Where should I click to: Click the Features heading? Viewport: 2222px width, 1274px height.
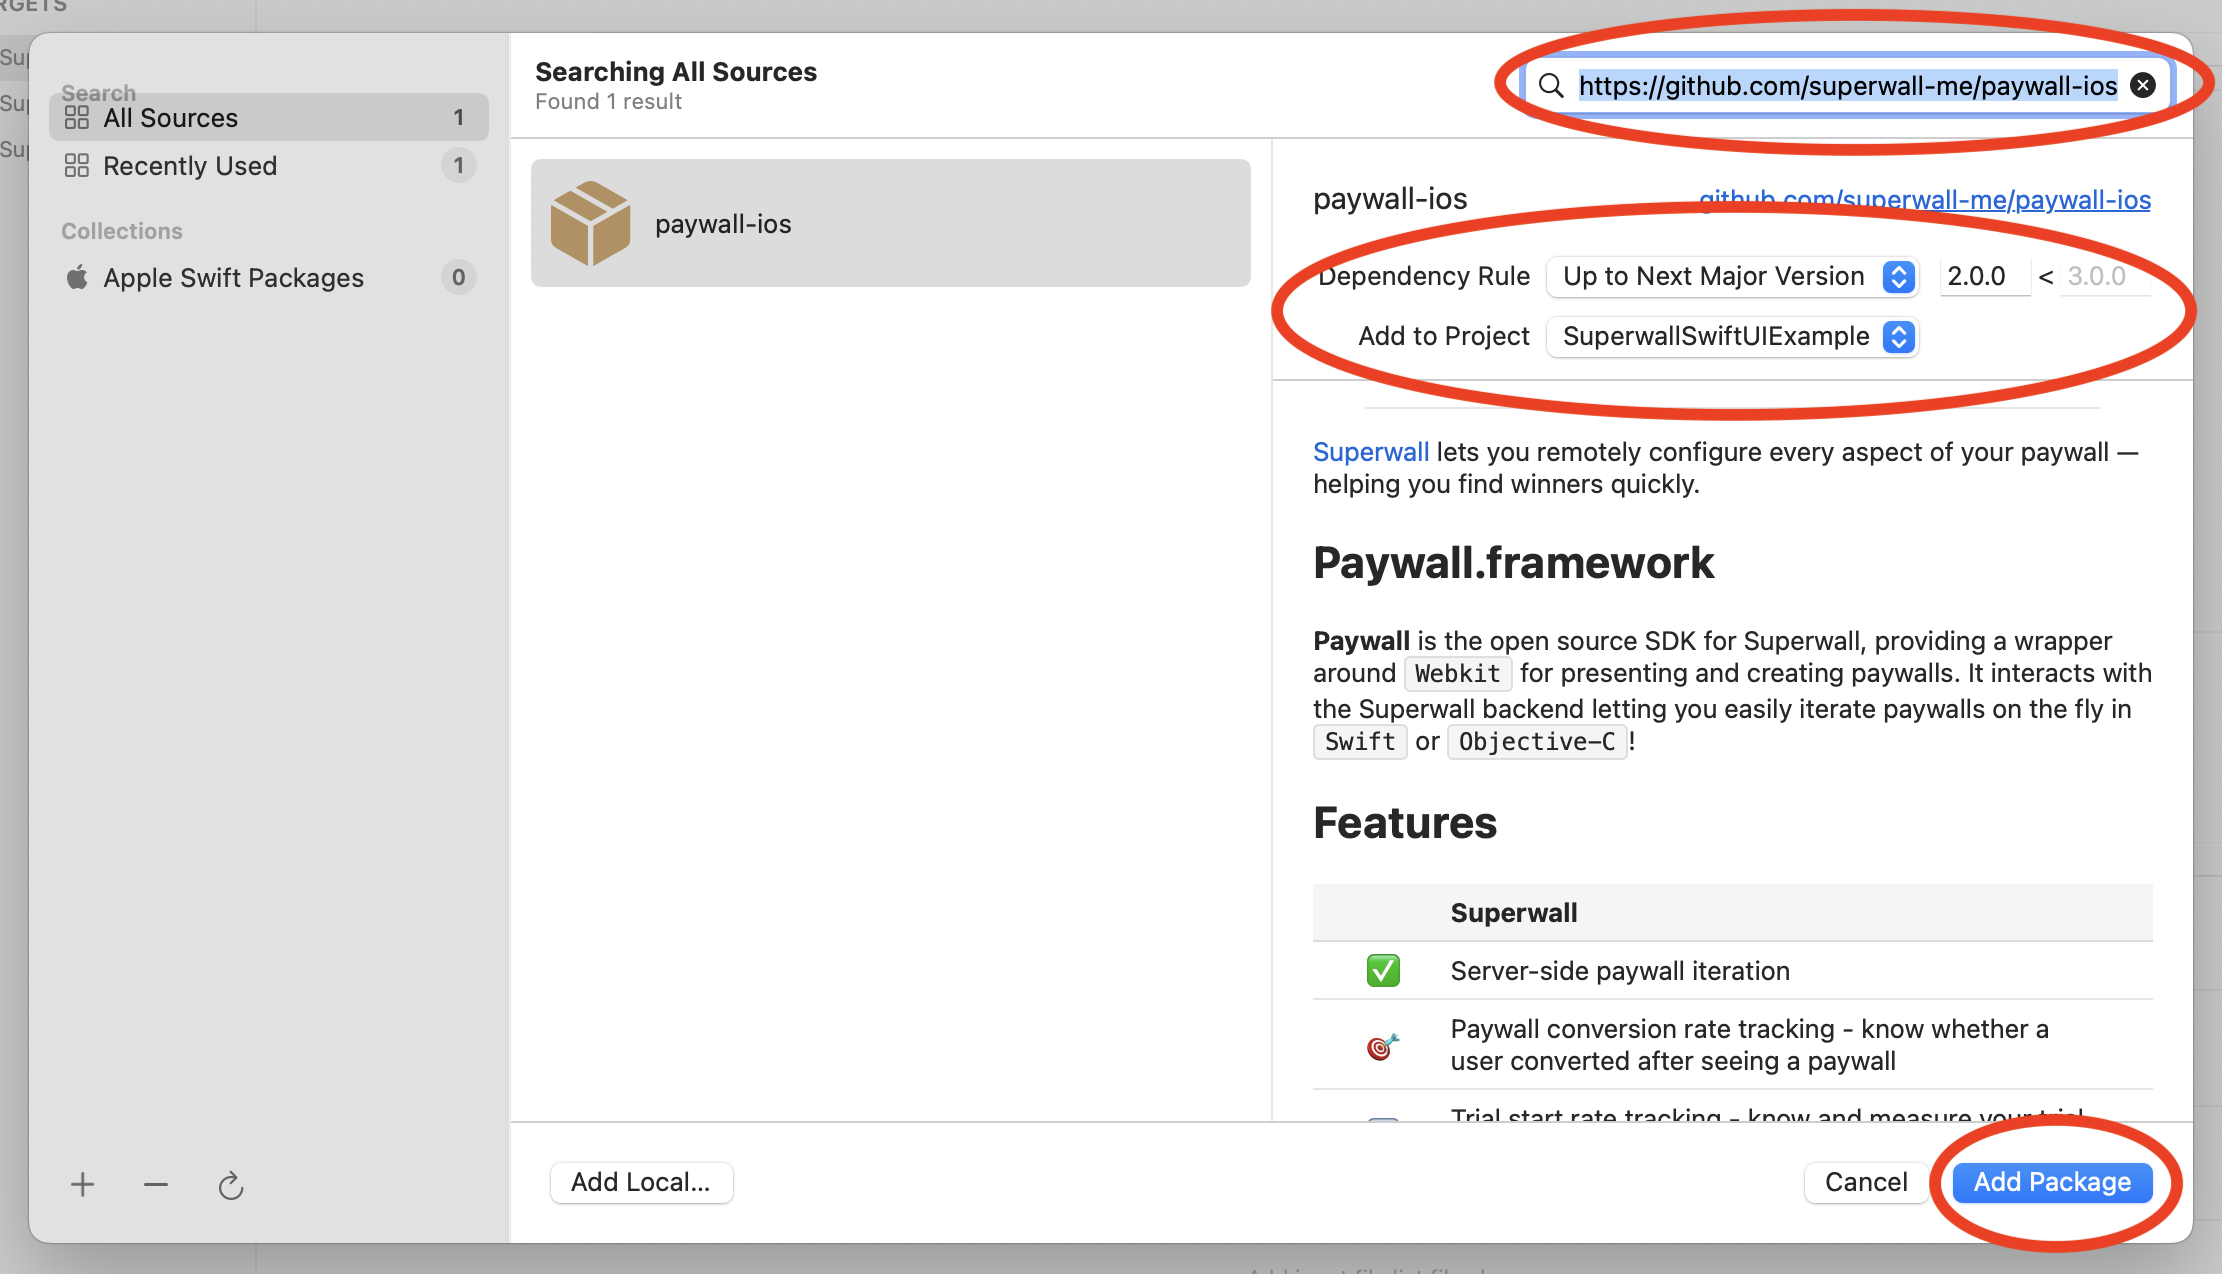pyautogui.click(x=1405, y=823)
